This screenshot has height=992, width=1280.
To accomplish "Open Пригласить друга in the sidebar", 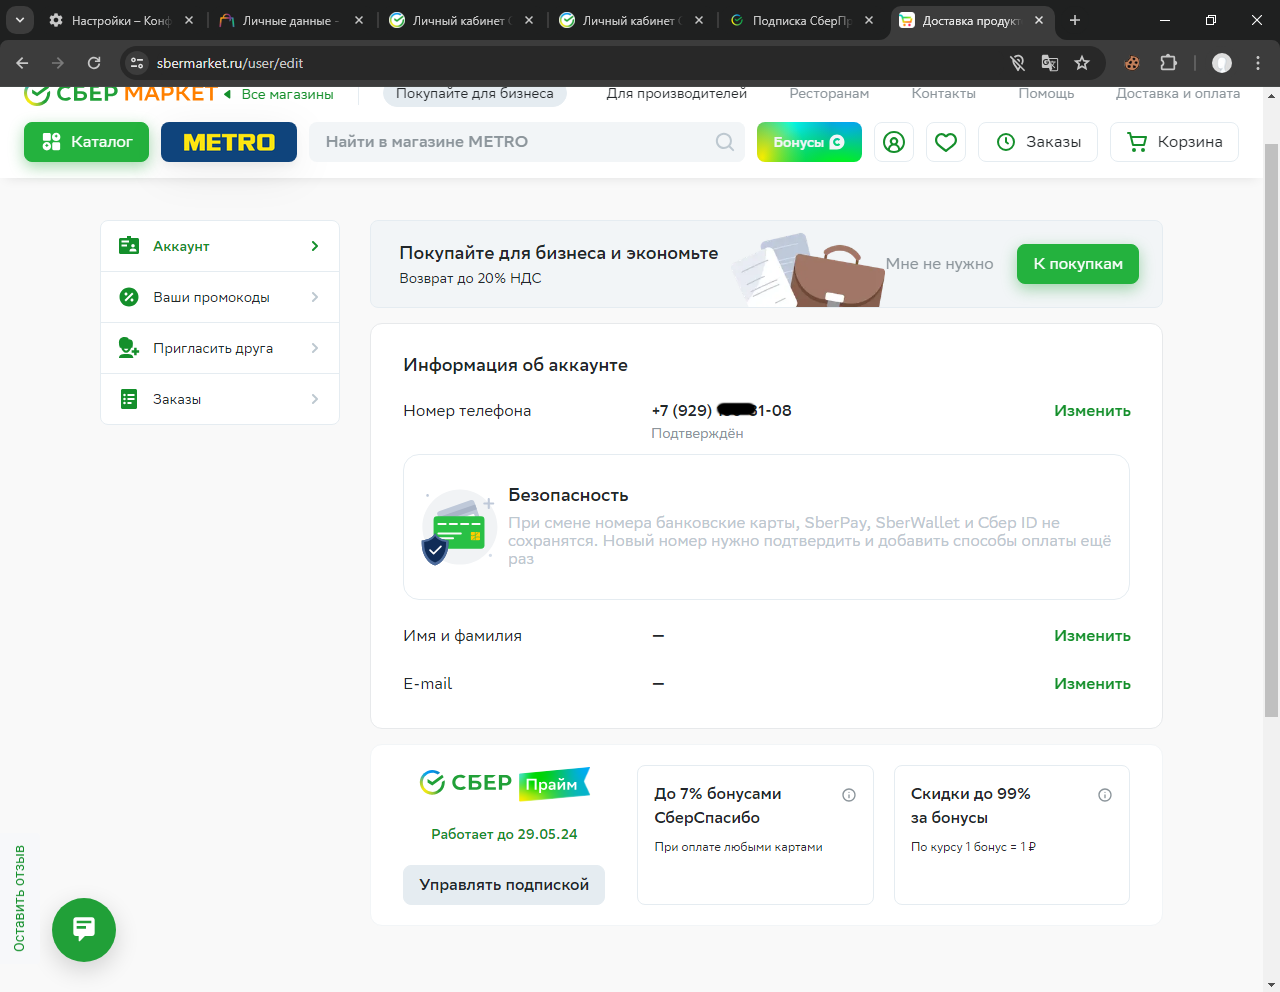I will click(x=220, y=348).
